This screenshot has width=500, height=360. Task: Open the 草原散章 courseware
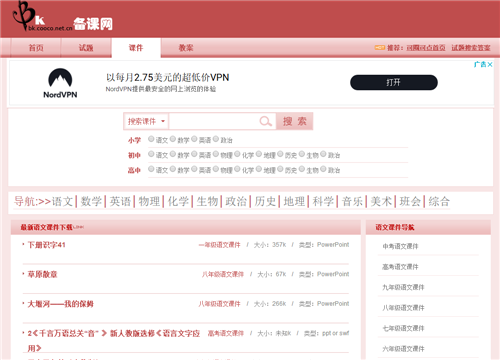(42, 274)
